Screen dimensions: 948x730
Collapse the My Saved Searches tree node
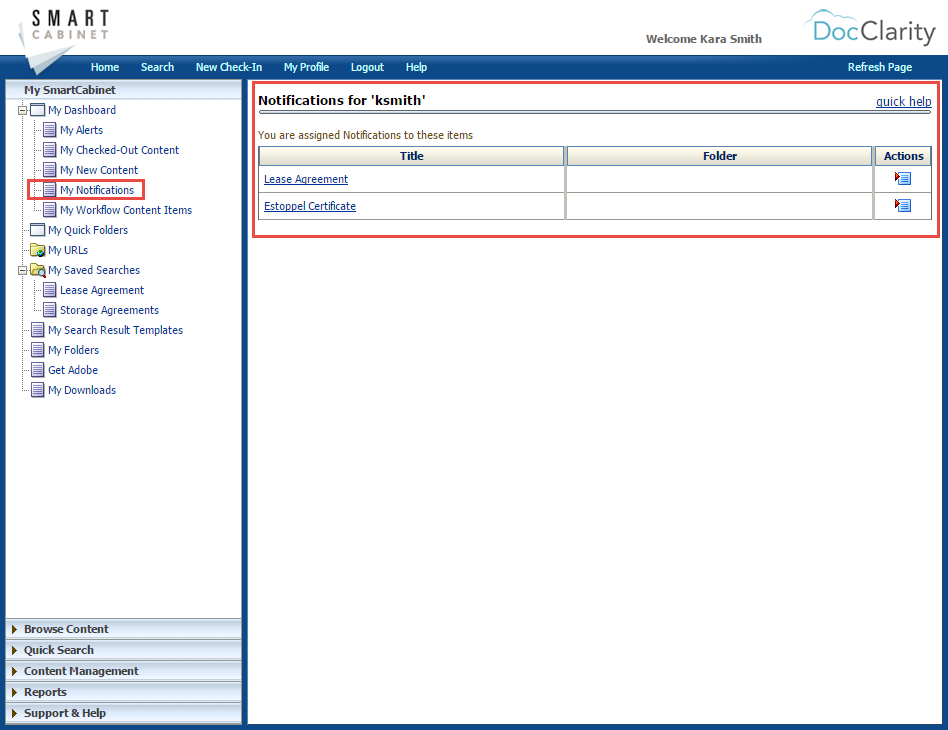[22, 270]
